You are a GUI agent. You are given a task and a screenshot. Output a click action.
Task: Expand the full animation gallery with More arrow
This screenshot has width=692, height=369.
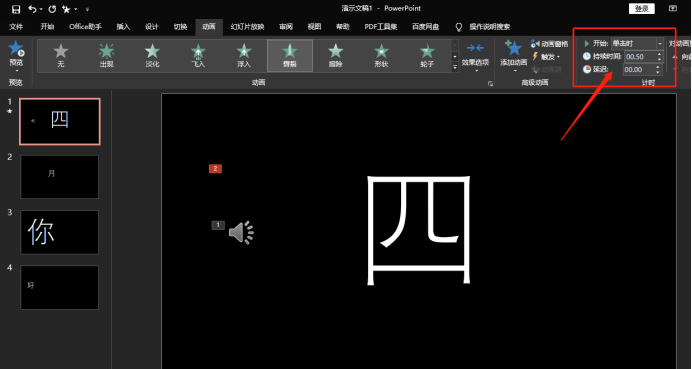[x=455, y=67]
